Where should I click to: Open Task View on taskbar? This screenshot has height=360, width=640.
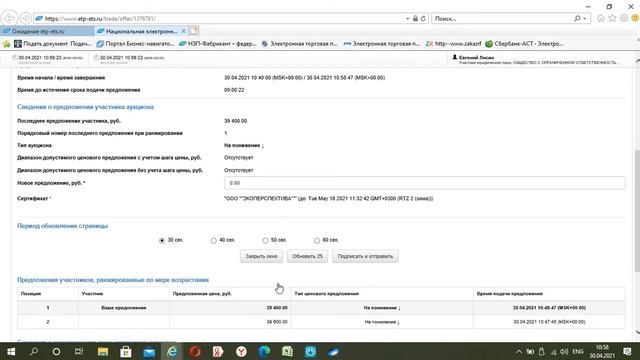pos(79,351)
